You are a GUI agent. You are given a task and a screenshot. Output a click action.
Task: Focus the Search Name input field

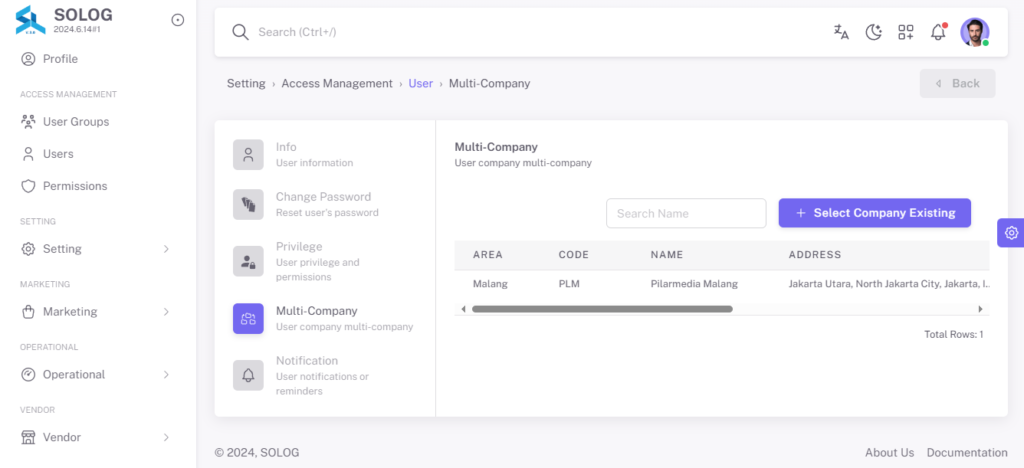(x=686, y=213)
